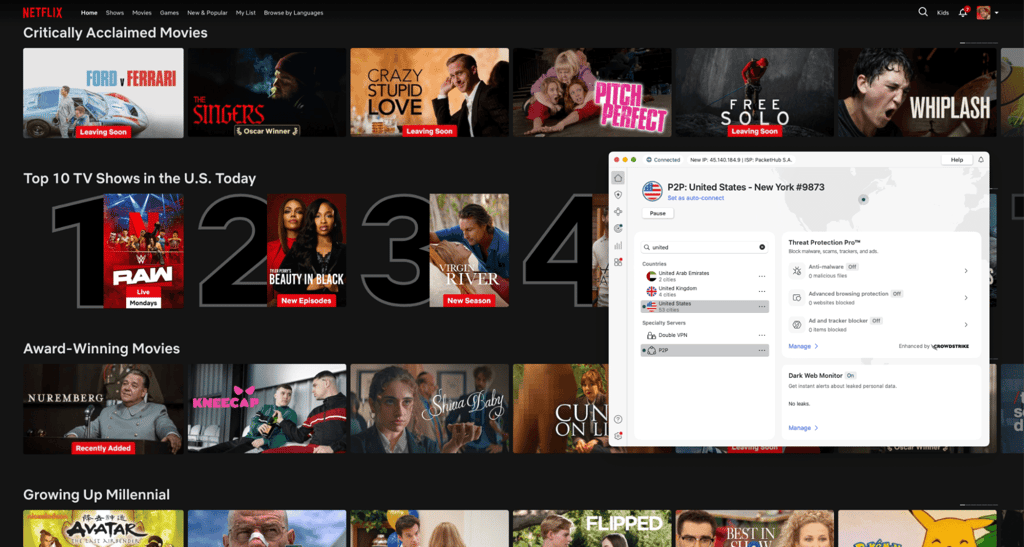
Task: Open VPN Home sidebar icon
Action: coord(618,178)
